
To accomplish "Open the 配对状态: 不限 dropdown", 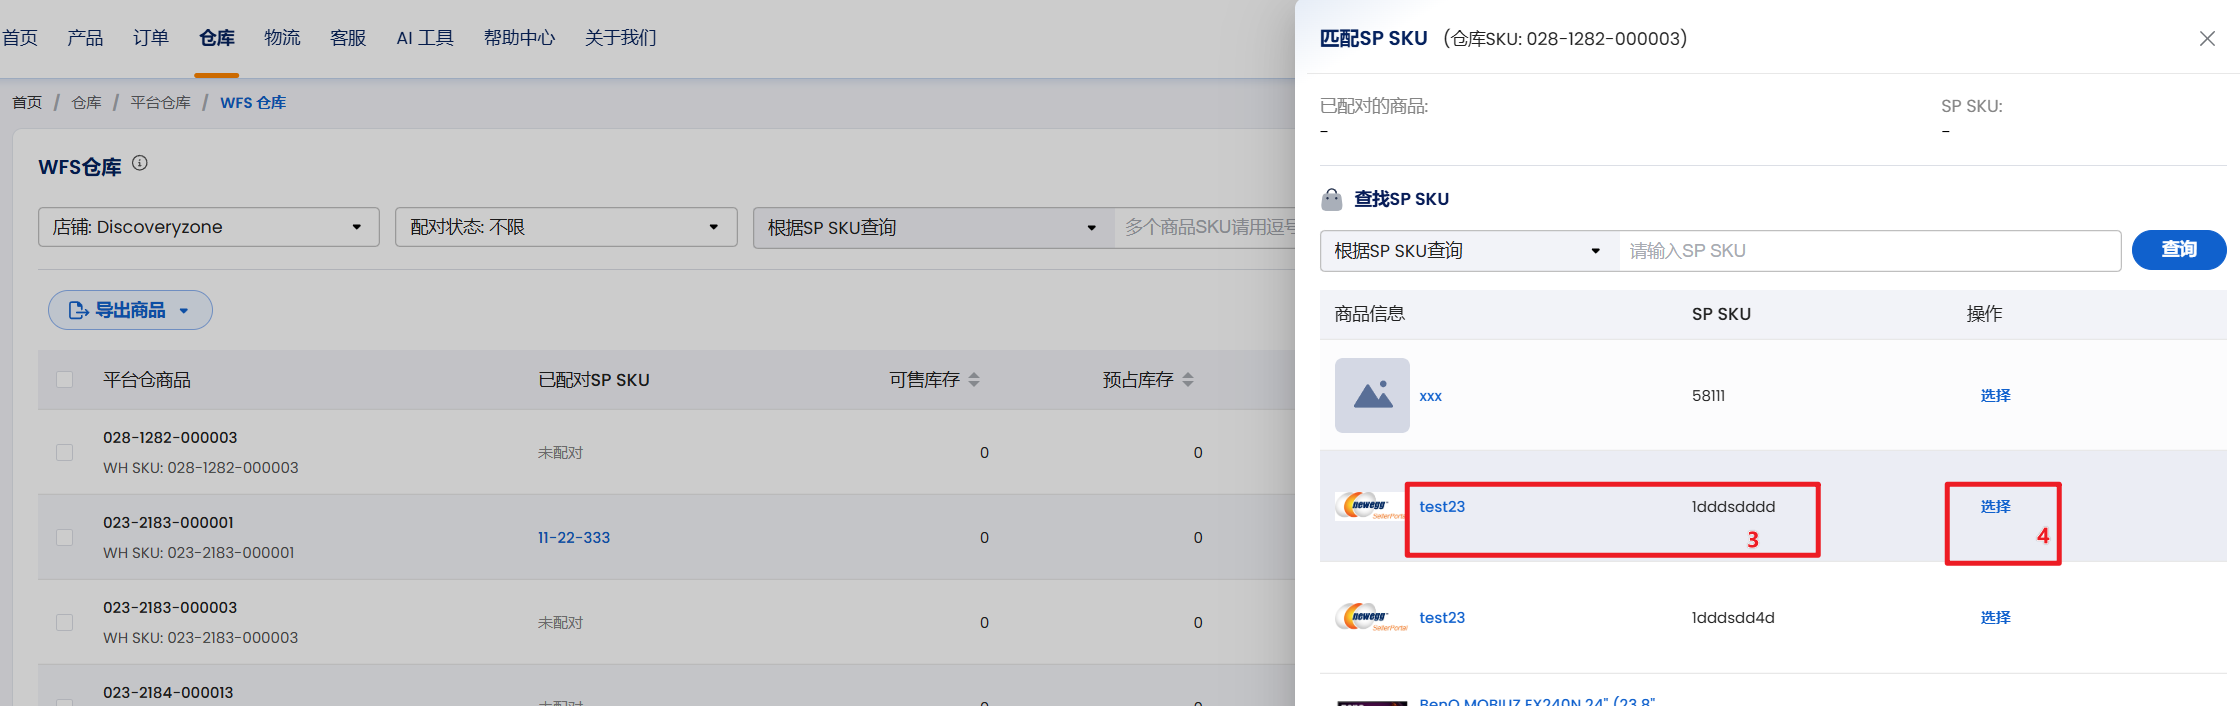I will (x=566, y=227).
